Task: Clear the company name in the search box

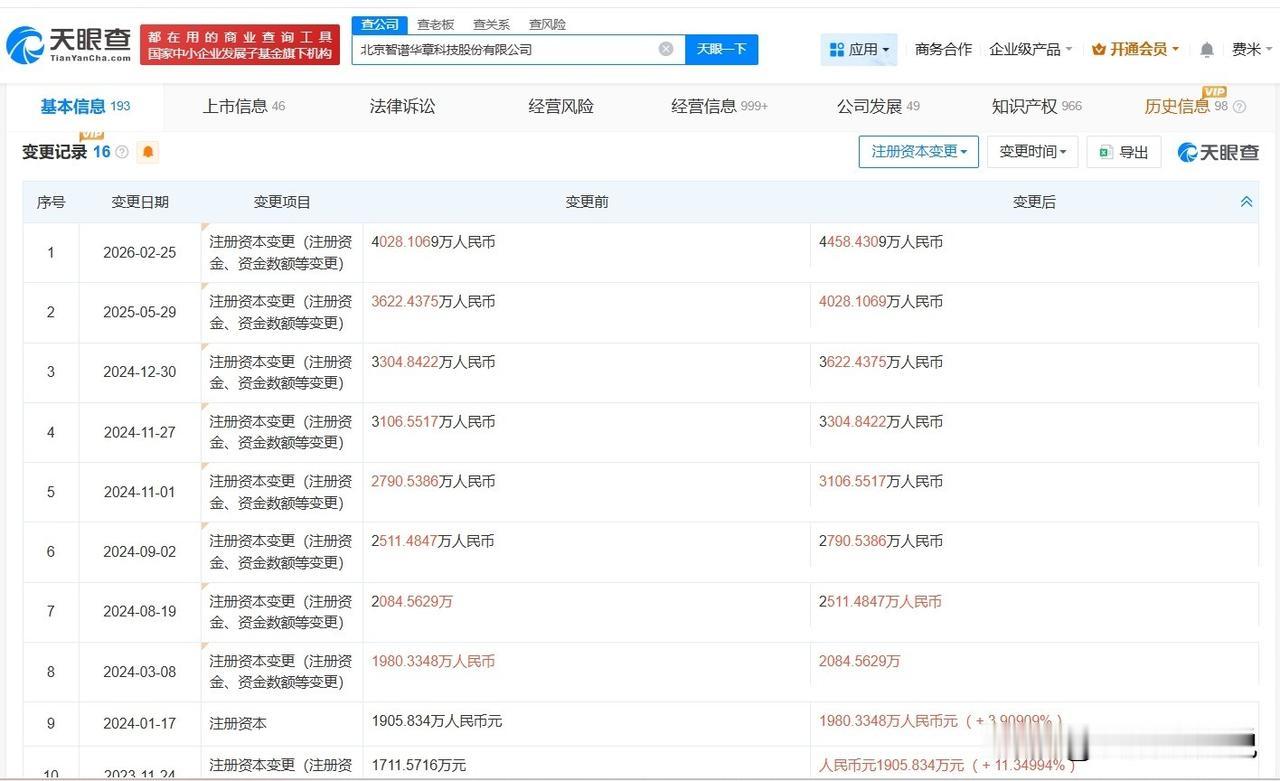Action: [666, 49]
